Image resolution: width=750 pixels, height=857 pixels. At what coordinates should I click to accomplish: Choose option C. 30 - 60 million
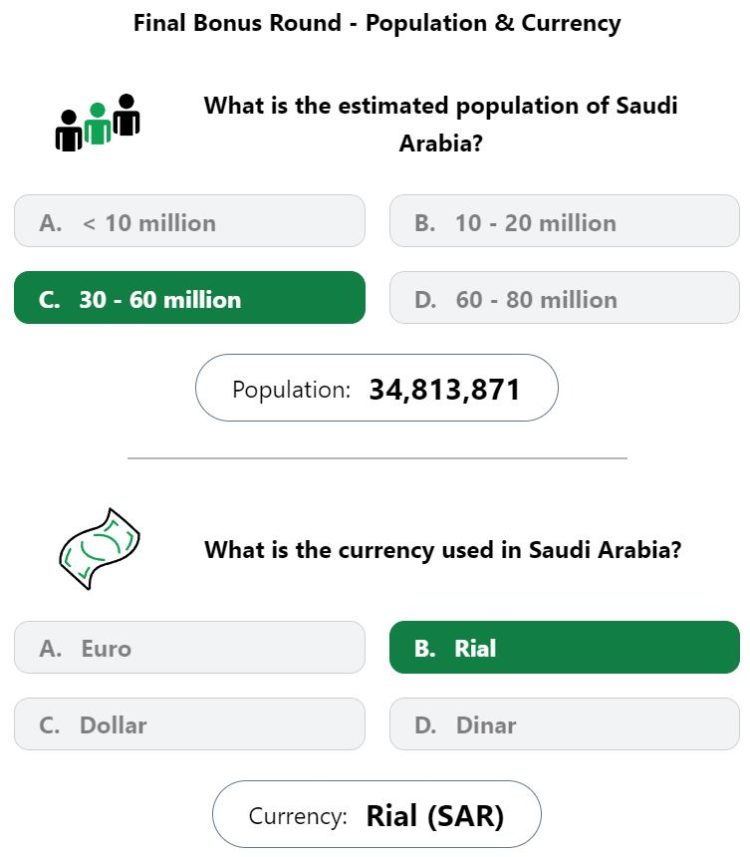coord(190,297)
